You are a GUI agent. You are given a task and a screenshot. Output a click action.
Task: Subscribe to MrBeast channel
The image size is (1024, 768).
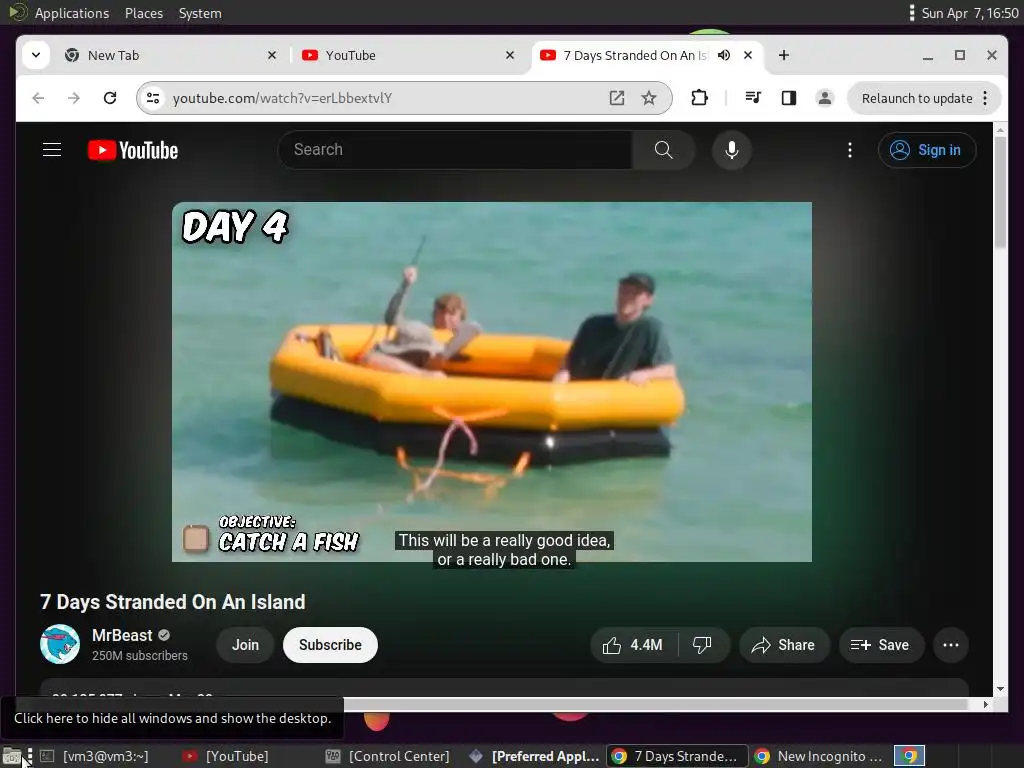(330, 645)
